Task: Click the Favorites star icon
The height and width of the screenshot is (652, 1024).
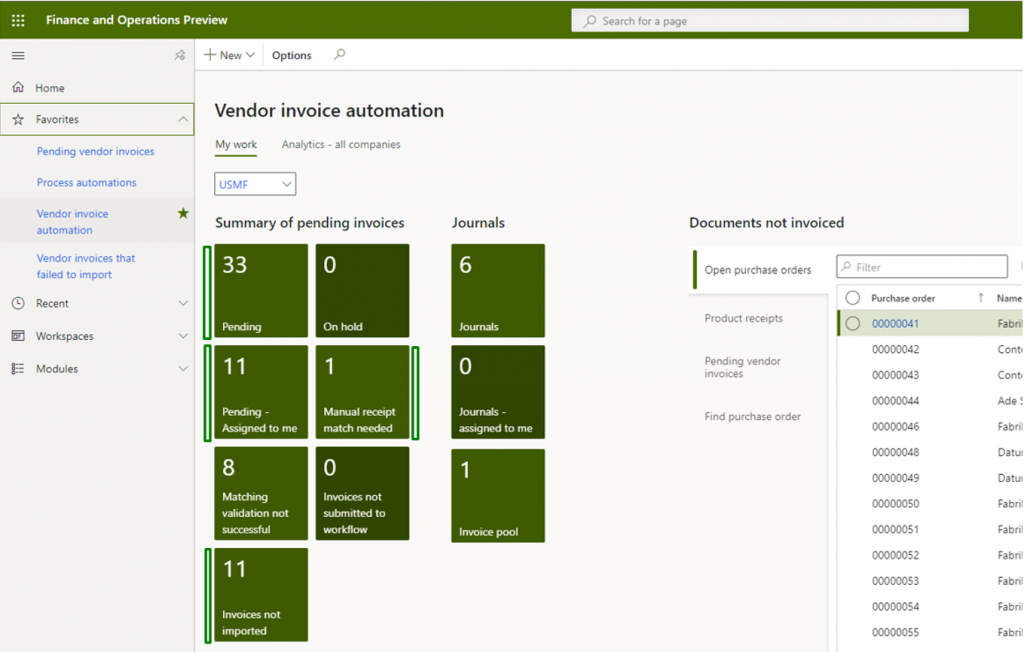Action: pyautogui.click(x=18, y=119)
